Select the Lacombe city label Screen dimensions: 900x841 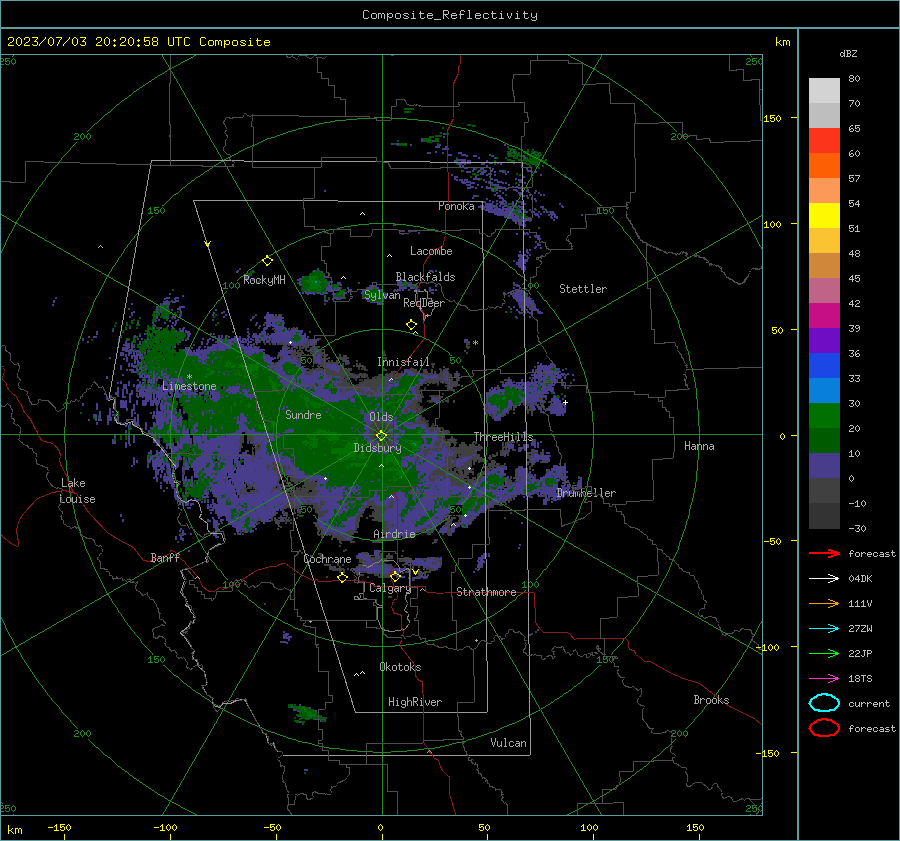point(431,251)
